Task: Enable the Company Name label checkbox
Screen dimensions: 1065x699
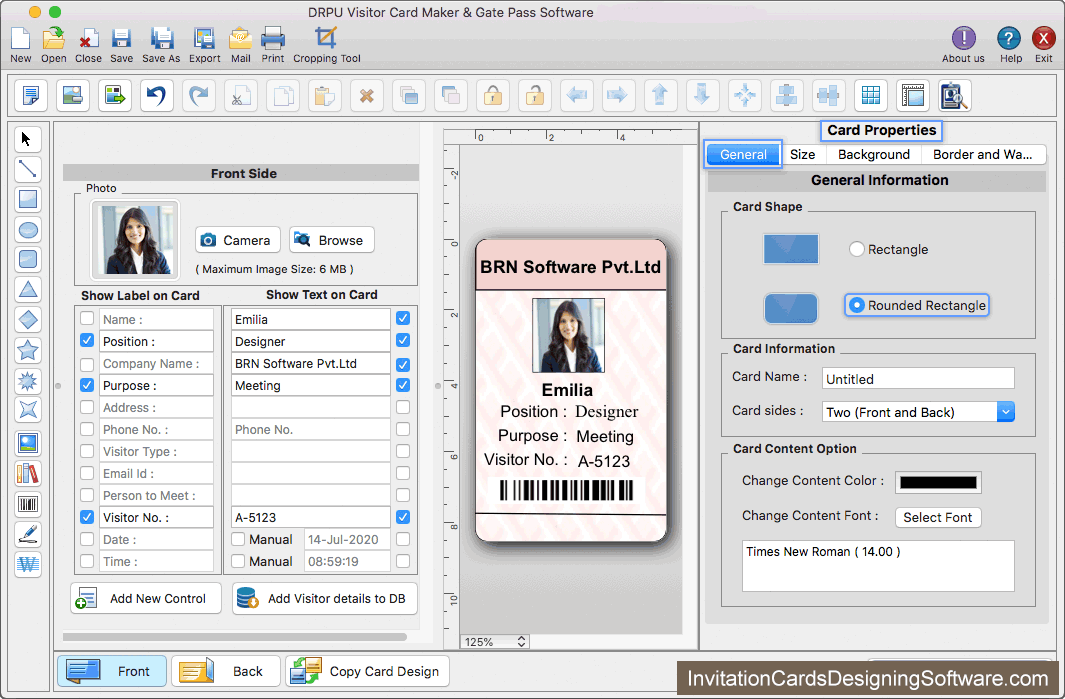Action: click(x=87, y=363)
